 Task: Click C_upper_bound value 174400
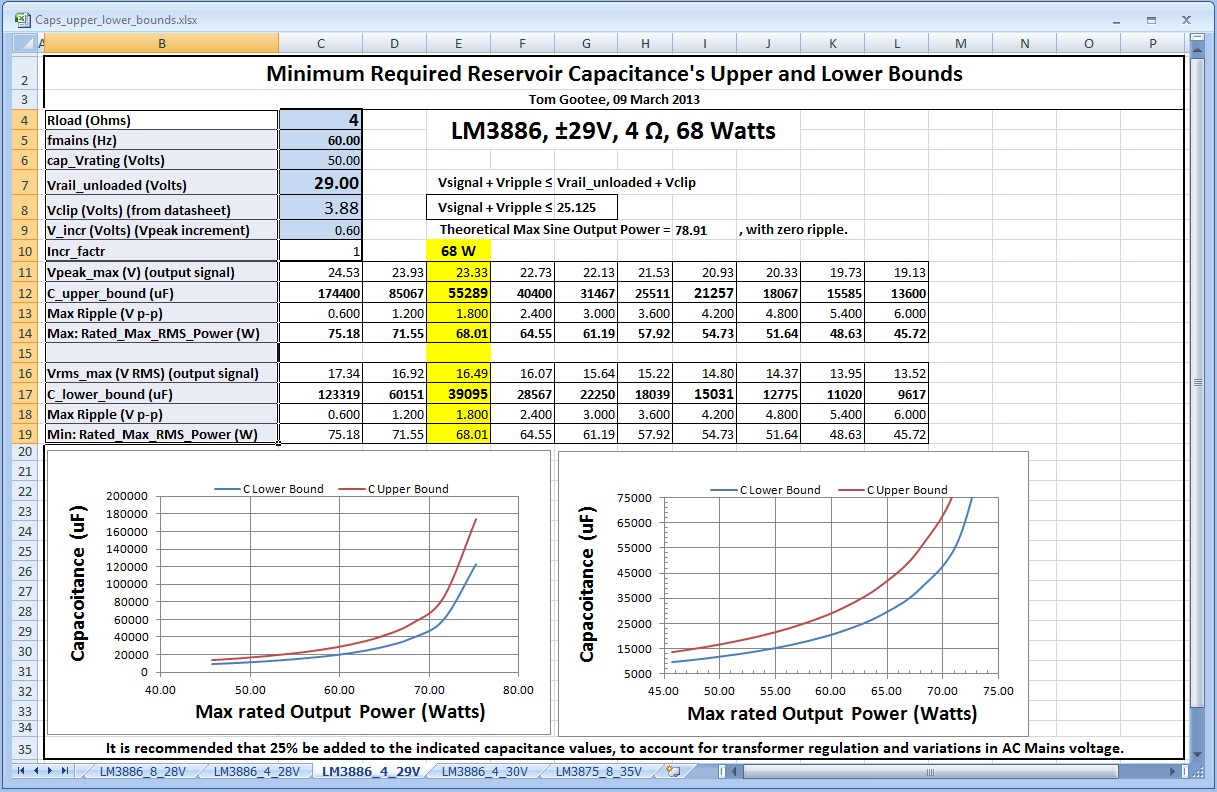point(320,294)
